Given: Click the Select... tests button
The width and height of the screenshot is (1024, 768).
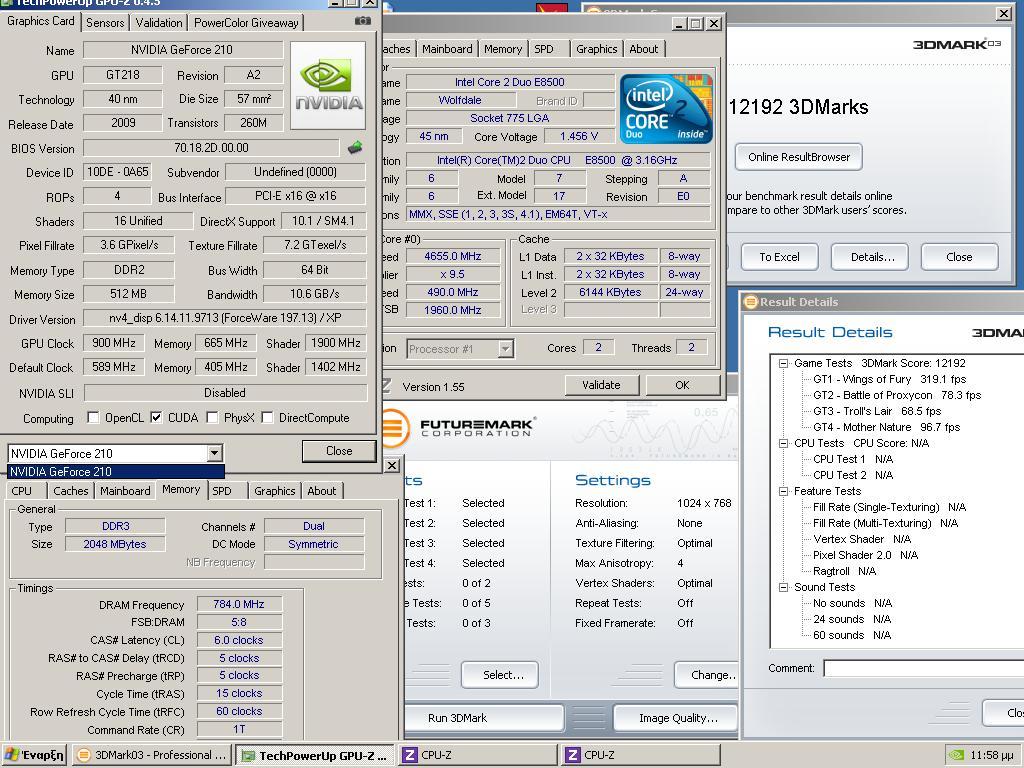Looking at the screenshot, I should (500, 675).
